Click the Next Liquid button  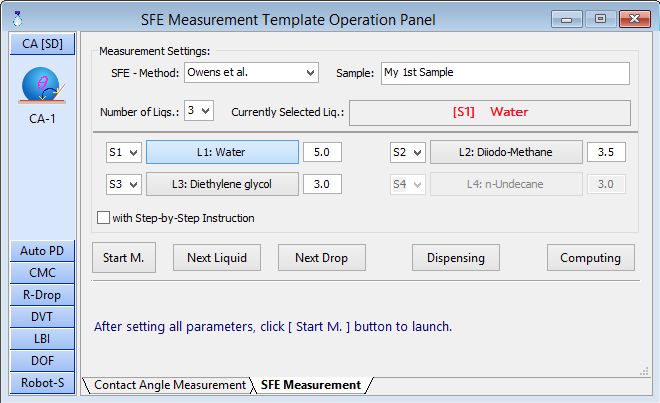(216, 257)
